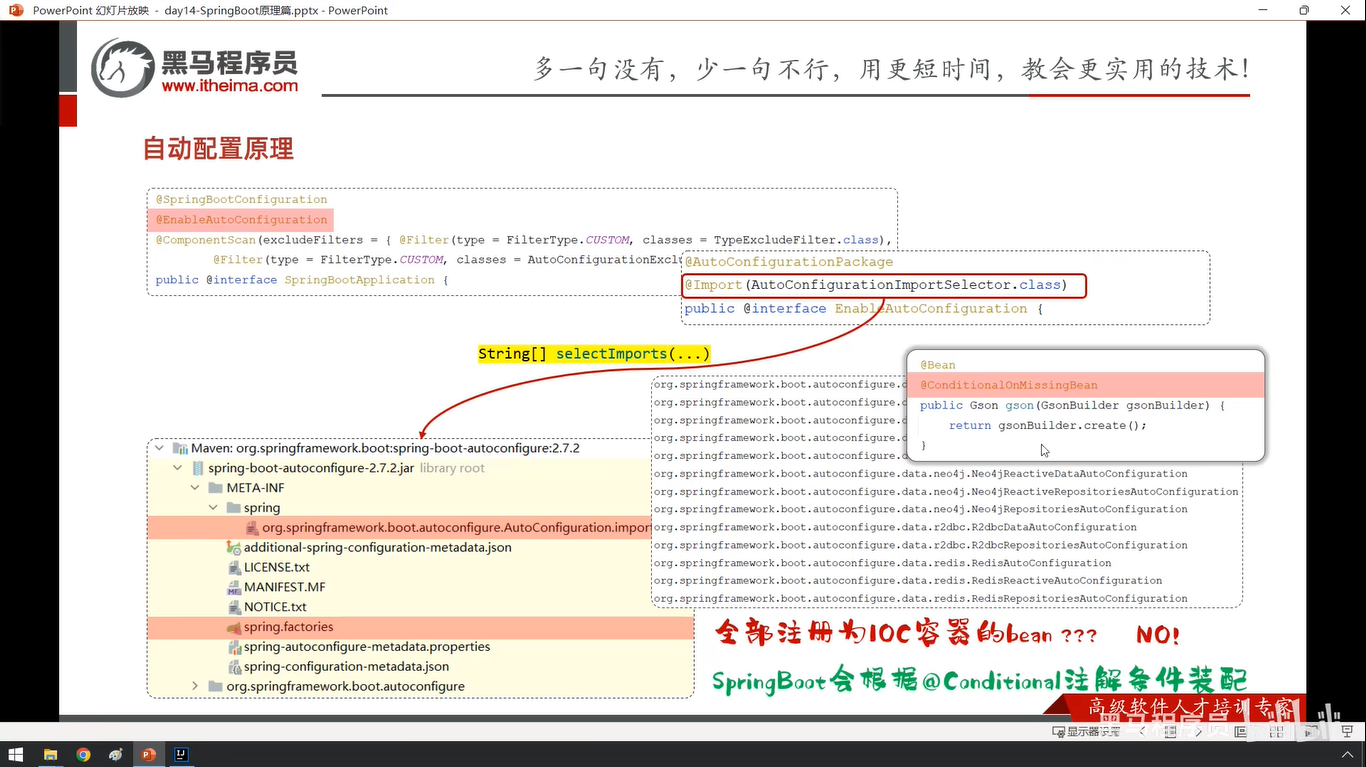Click the jar archive icon
Screen dimensions: 1366x767
pyautogui.click(x=198, y=468)
